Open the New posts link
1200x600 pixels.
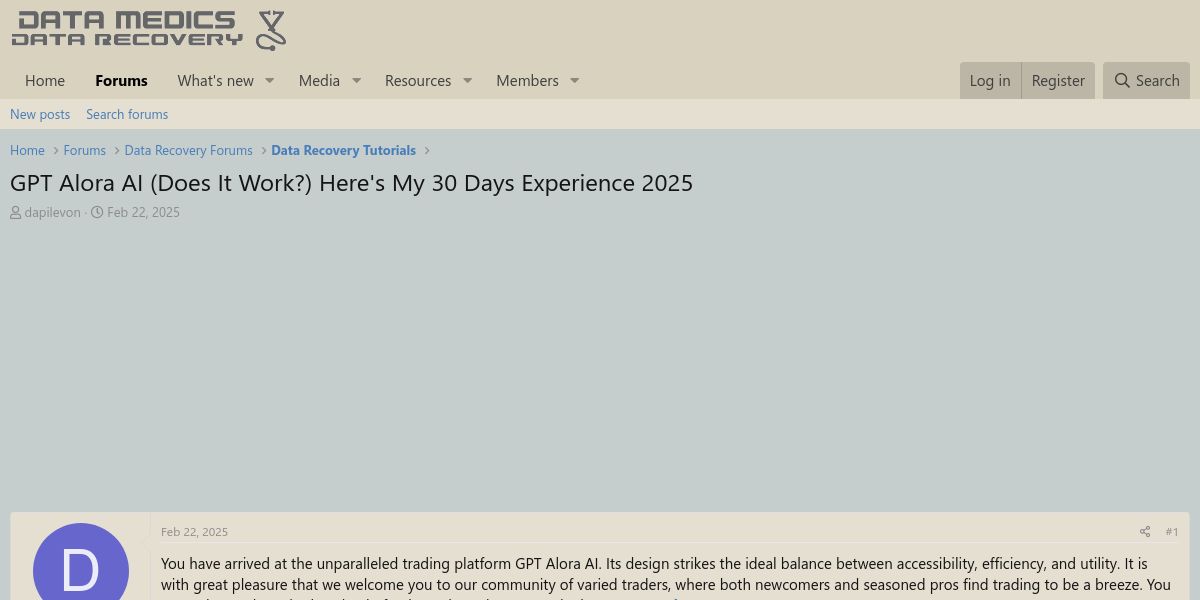[x=40, y=114]
